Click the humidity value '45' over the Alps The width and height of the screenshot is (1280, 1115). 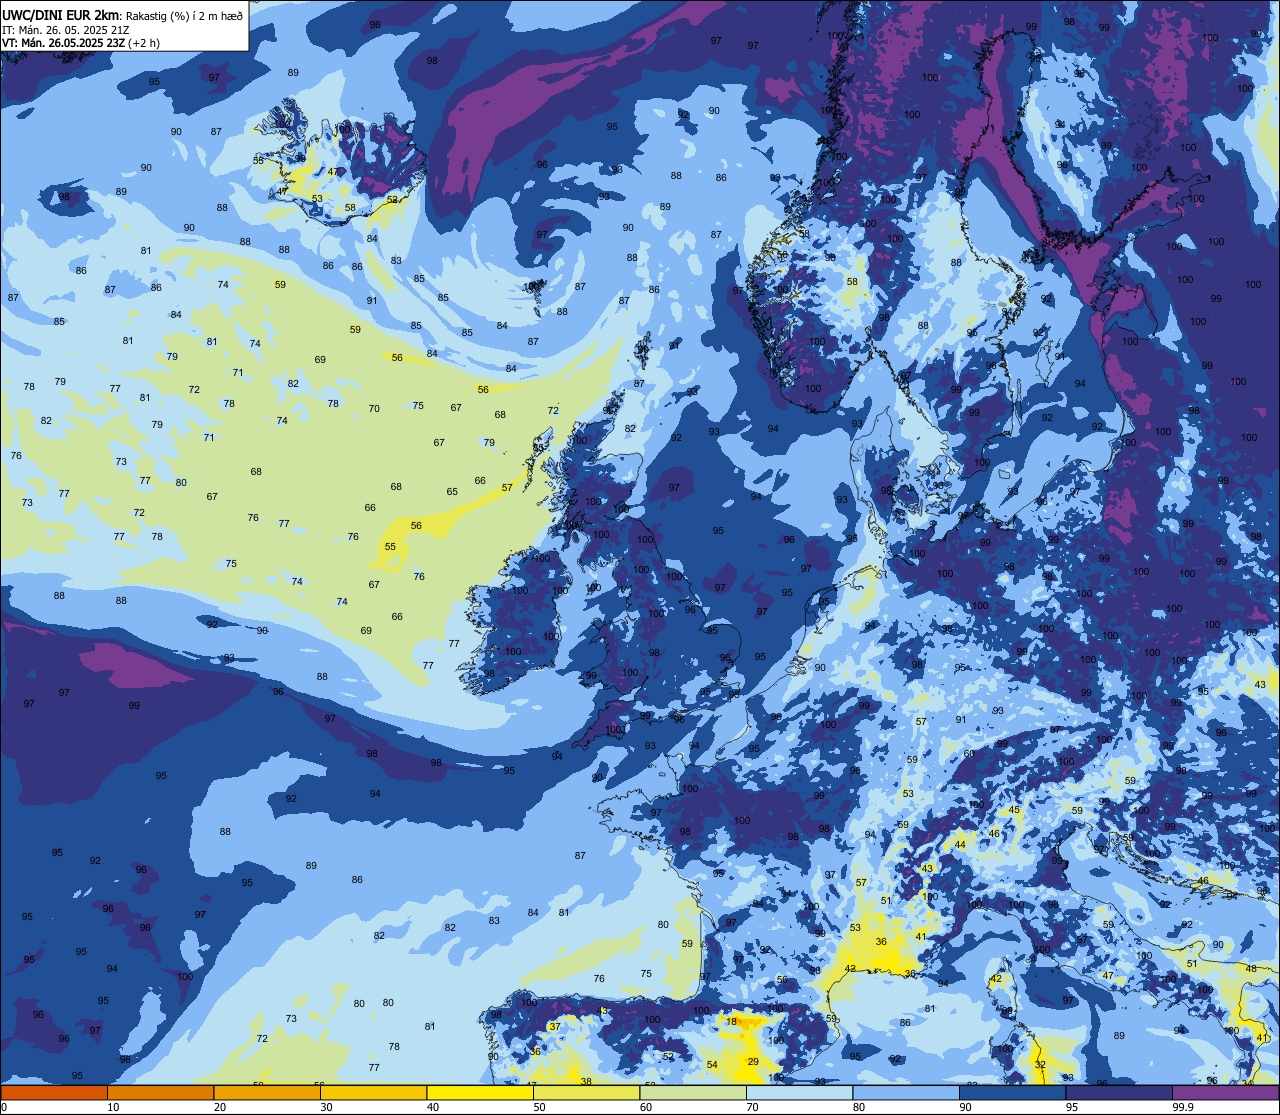pos(1014,810)
